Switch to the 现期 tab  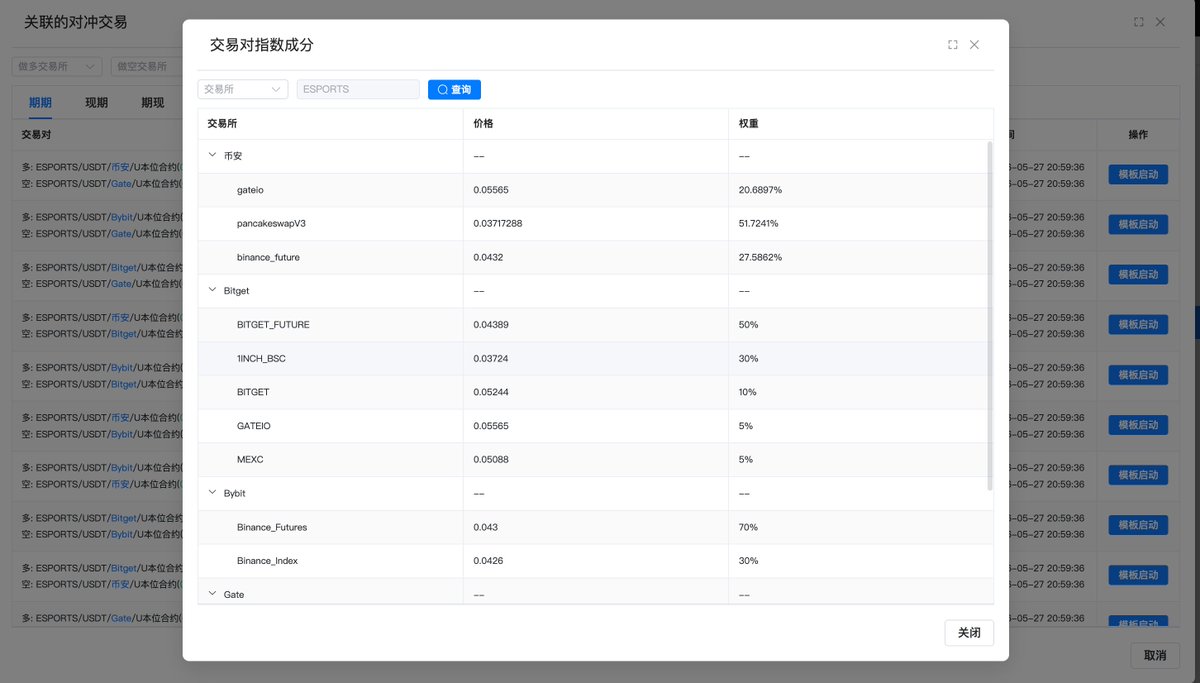(96, 103)
